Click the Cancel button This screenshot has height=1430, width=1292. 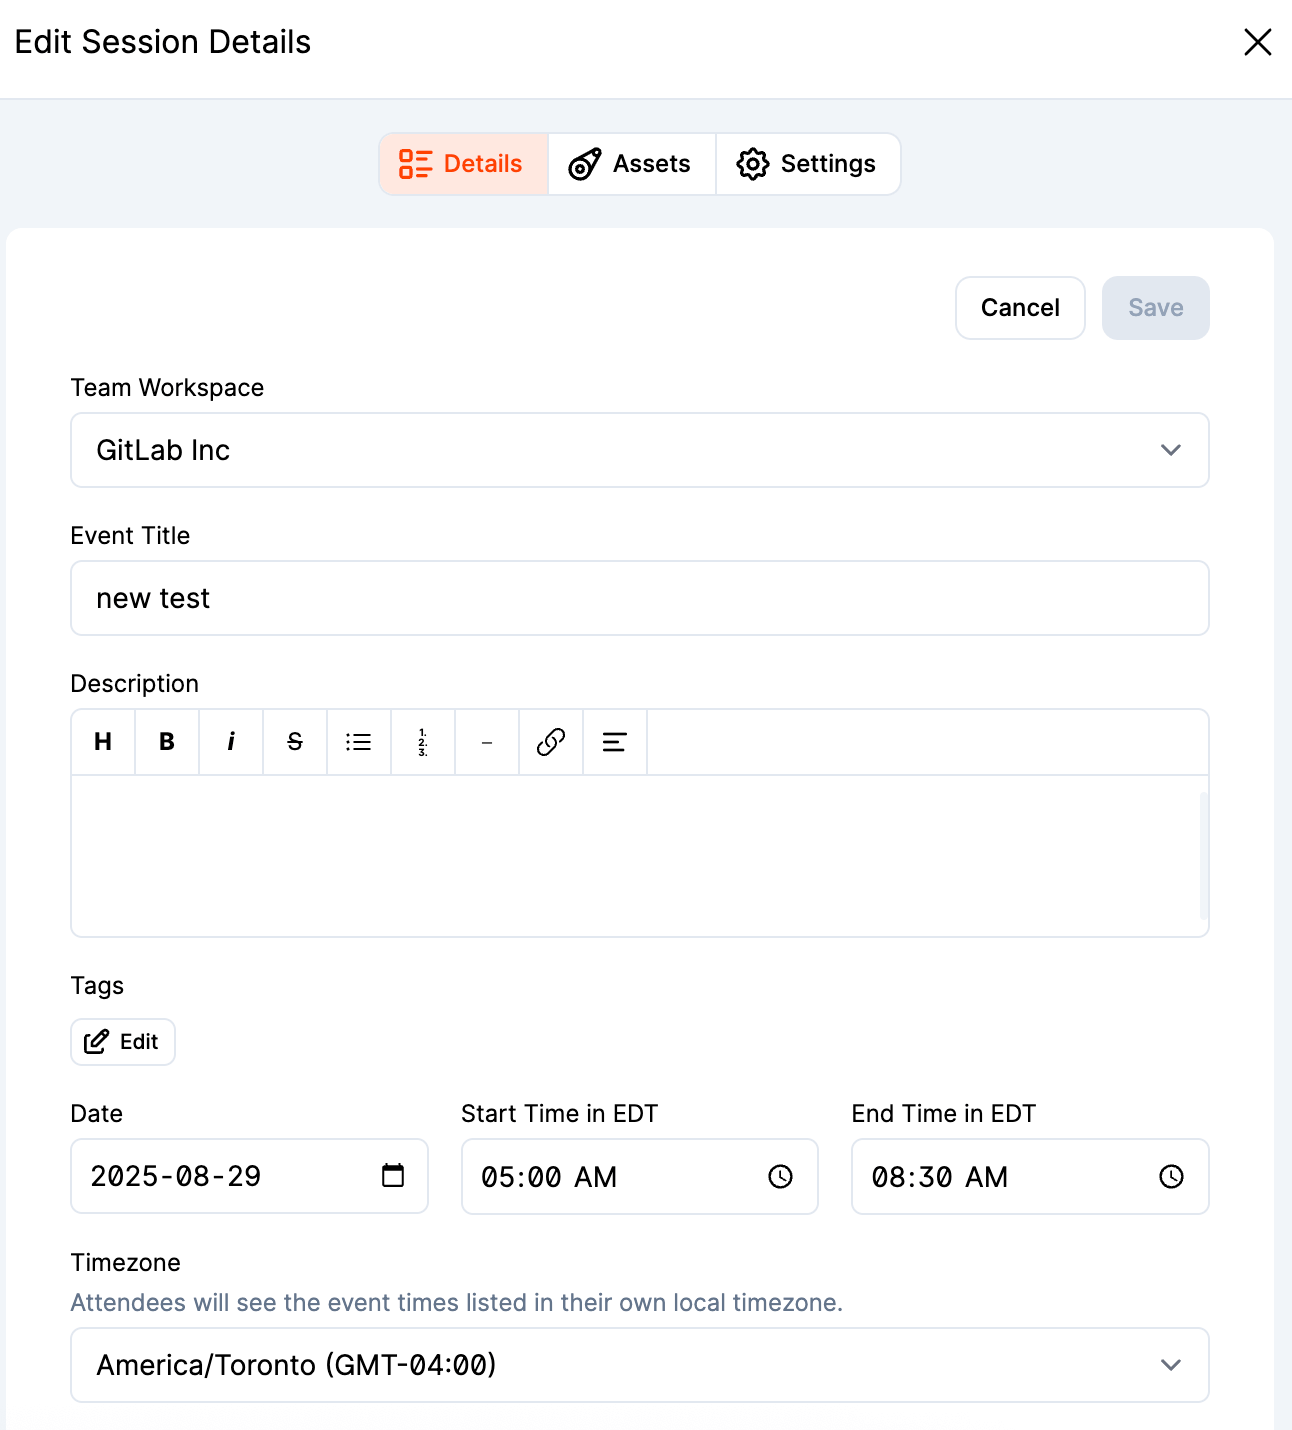click(1020, 308)
